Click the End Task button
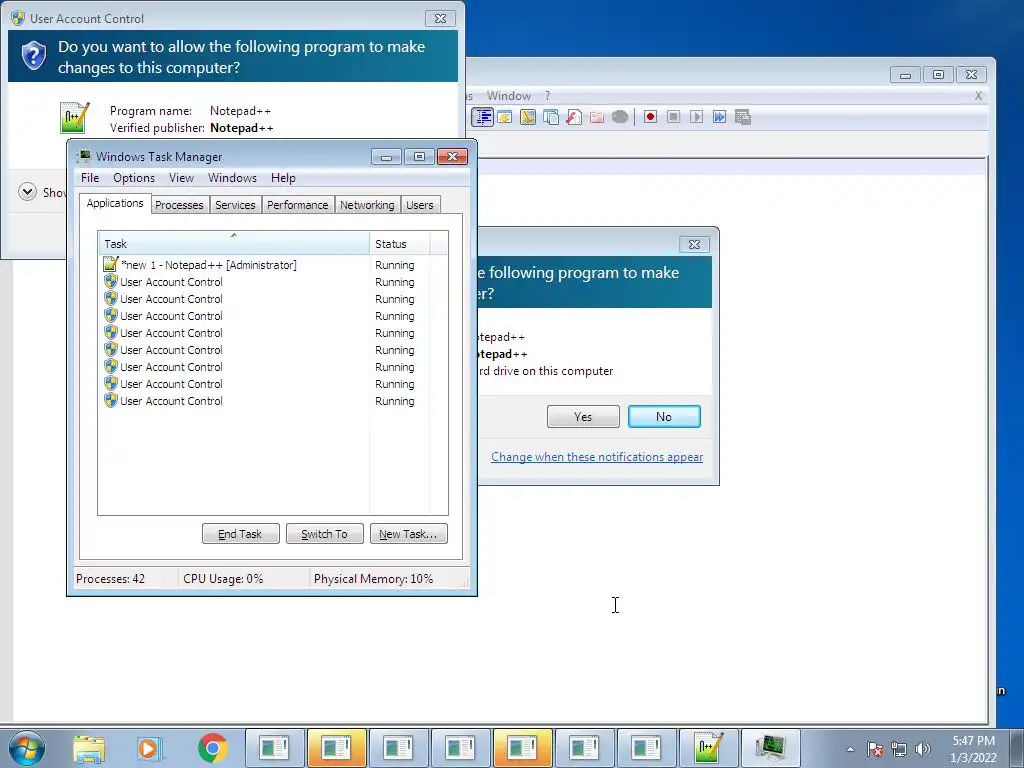The image size is (1024, 768). point(240,534)
